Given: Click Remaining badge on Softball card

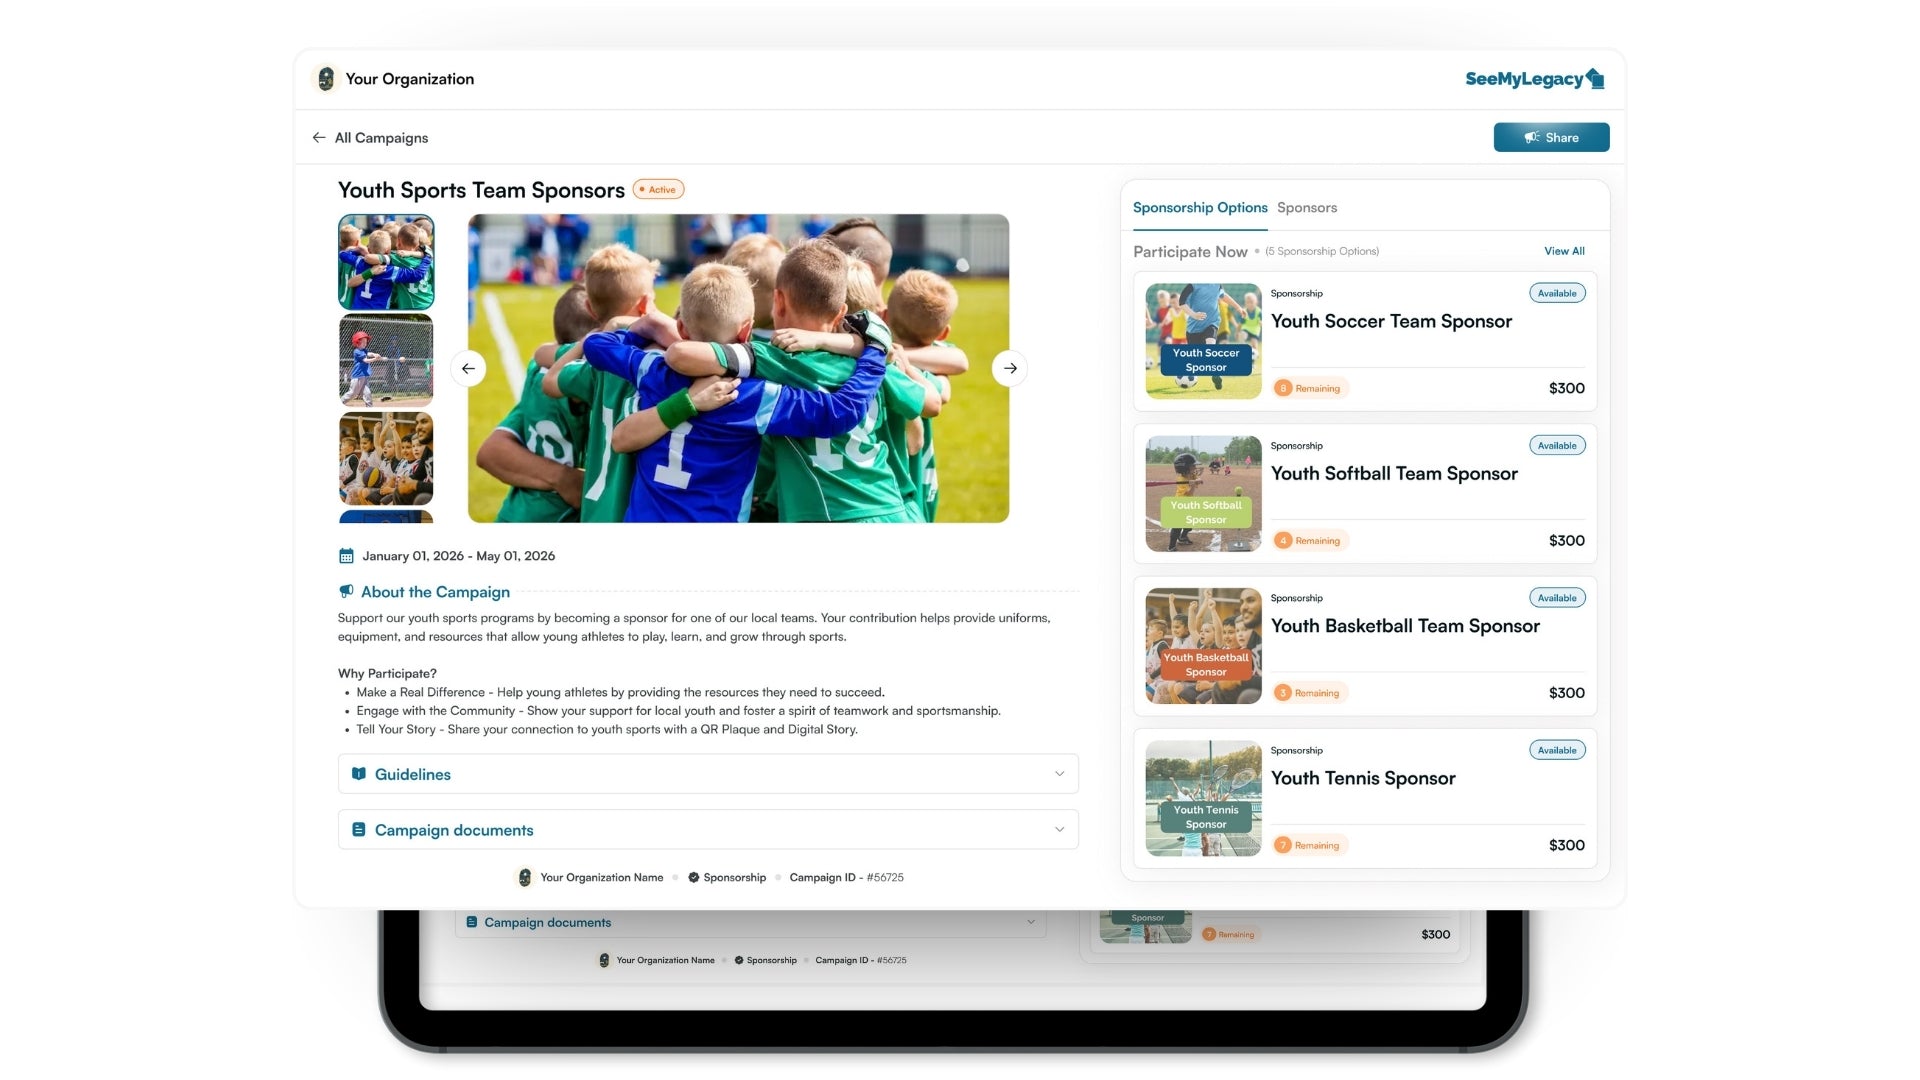Looking at the screenshot, I should [1310, 541].
